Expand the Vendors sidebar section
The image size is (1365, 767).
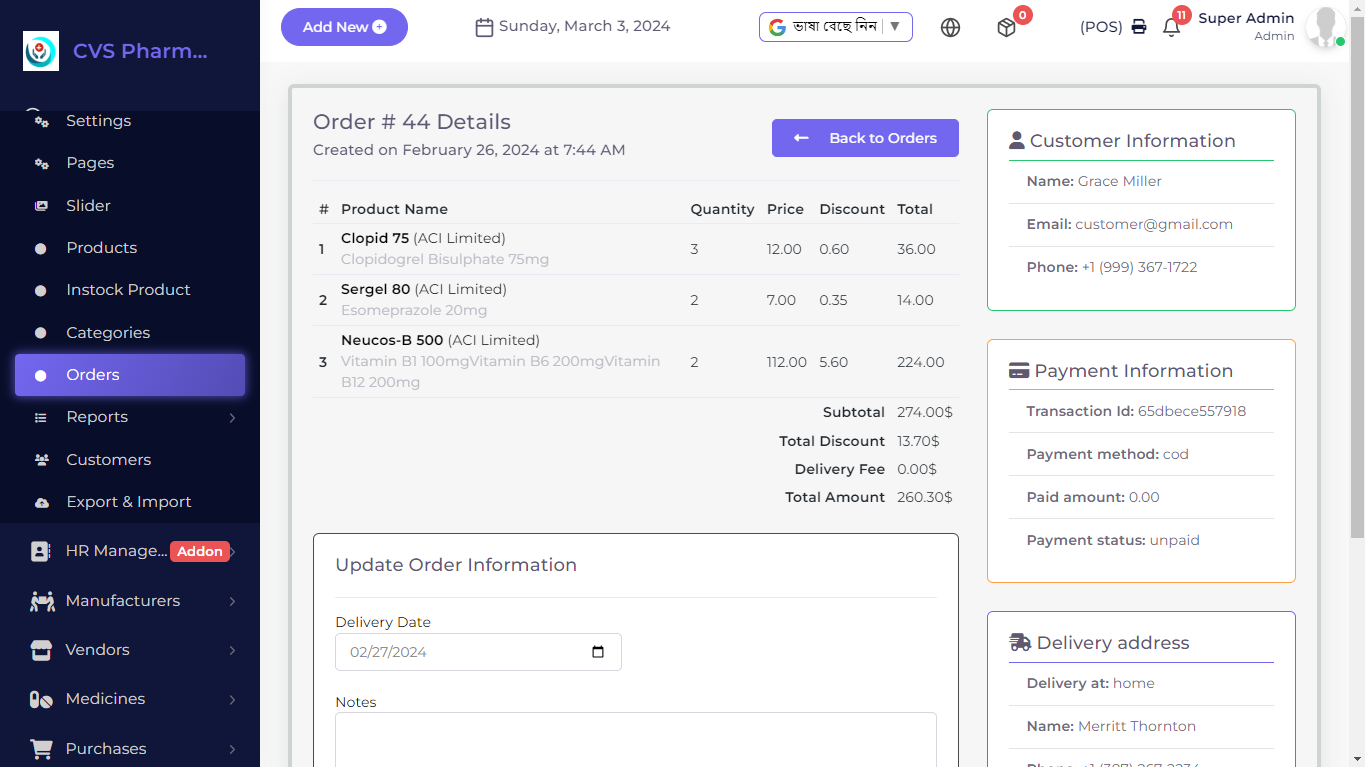(130, 650)
